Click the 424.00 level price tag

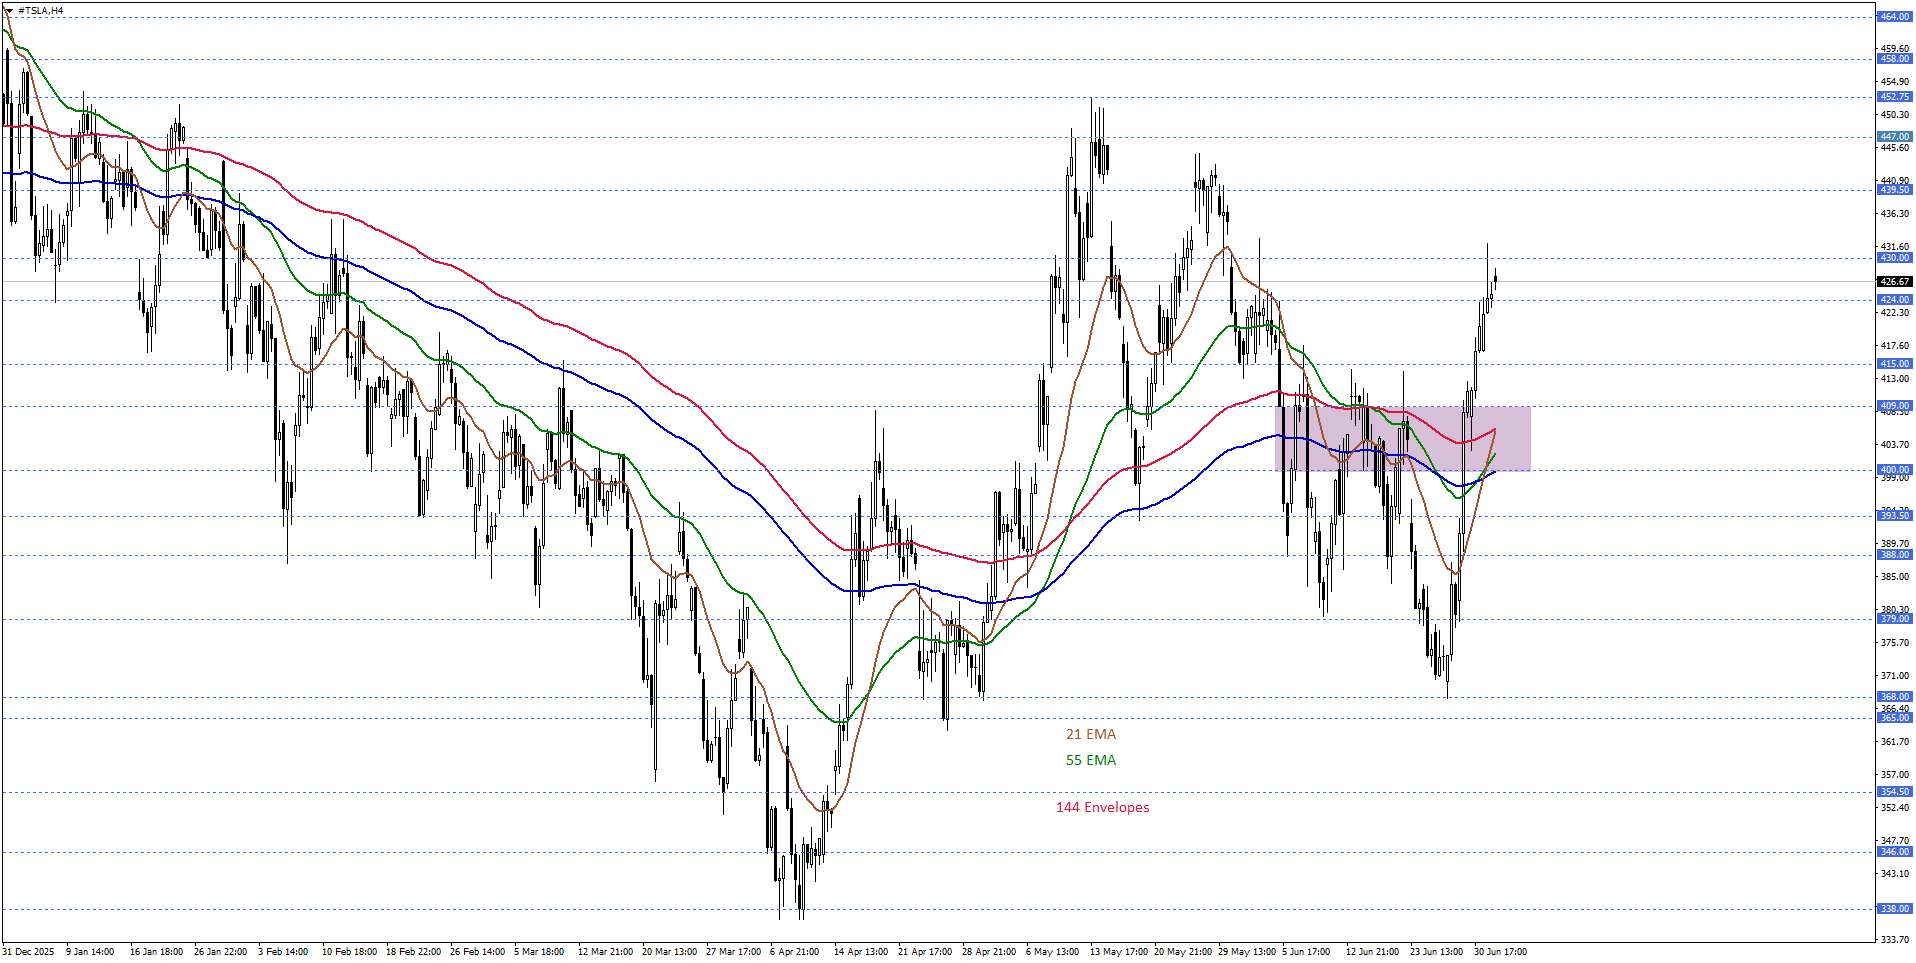click(1894, 300)
